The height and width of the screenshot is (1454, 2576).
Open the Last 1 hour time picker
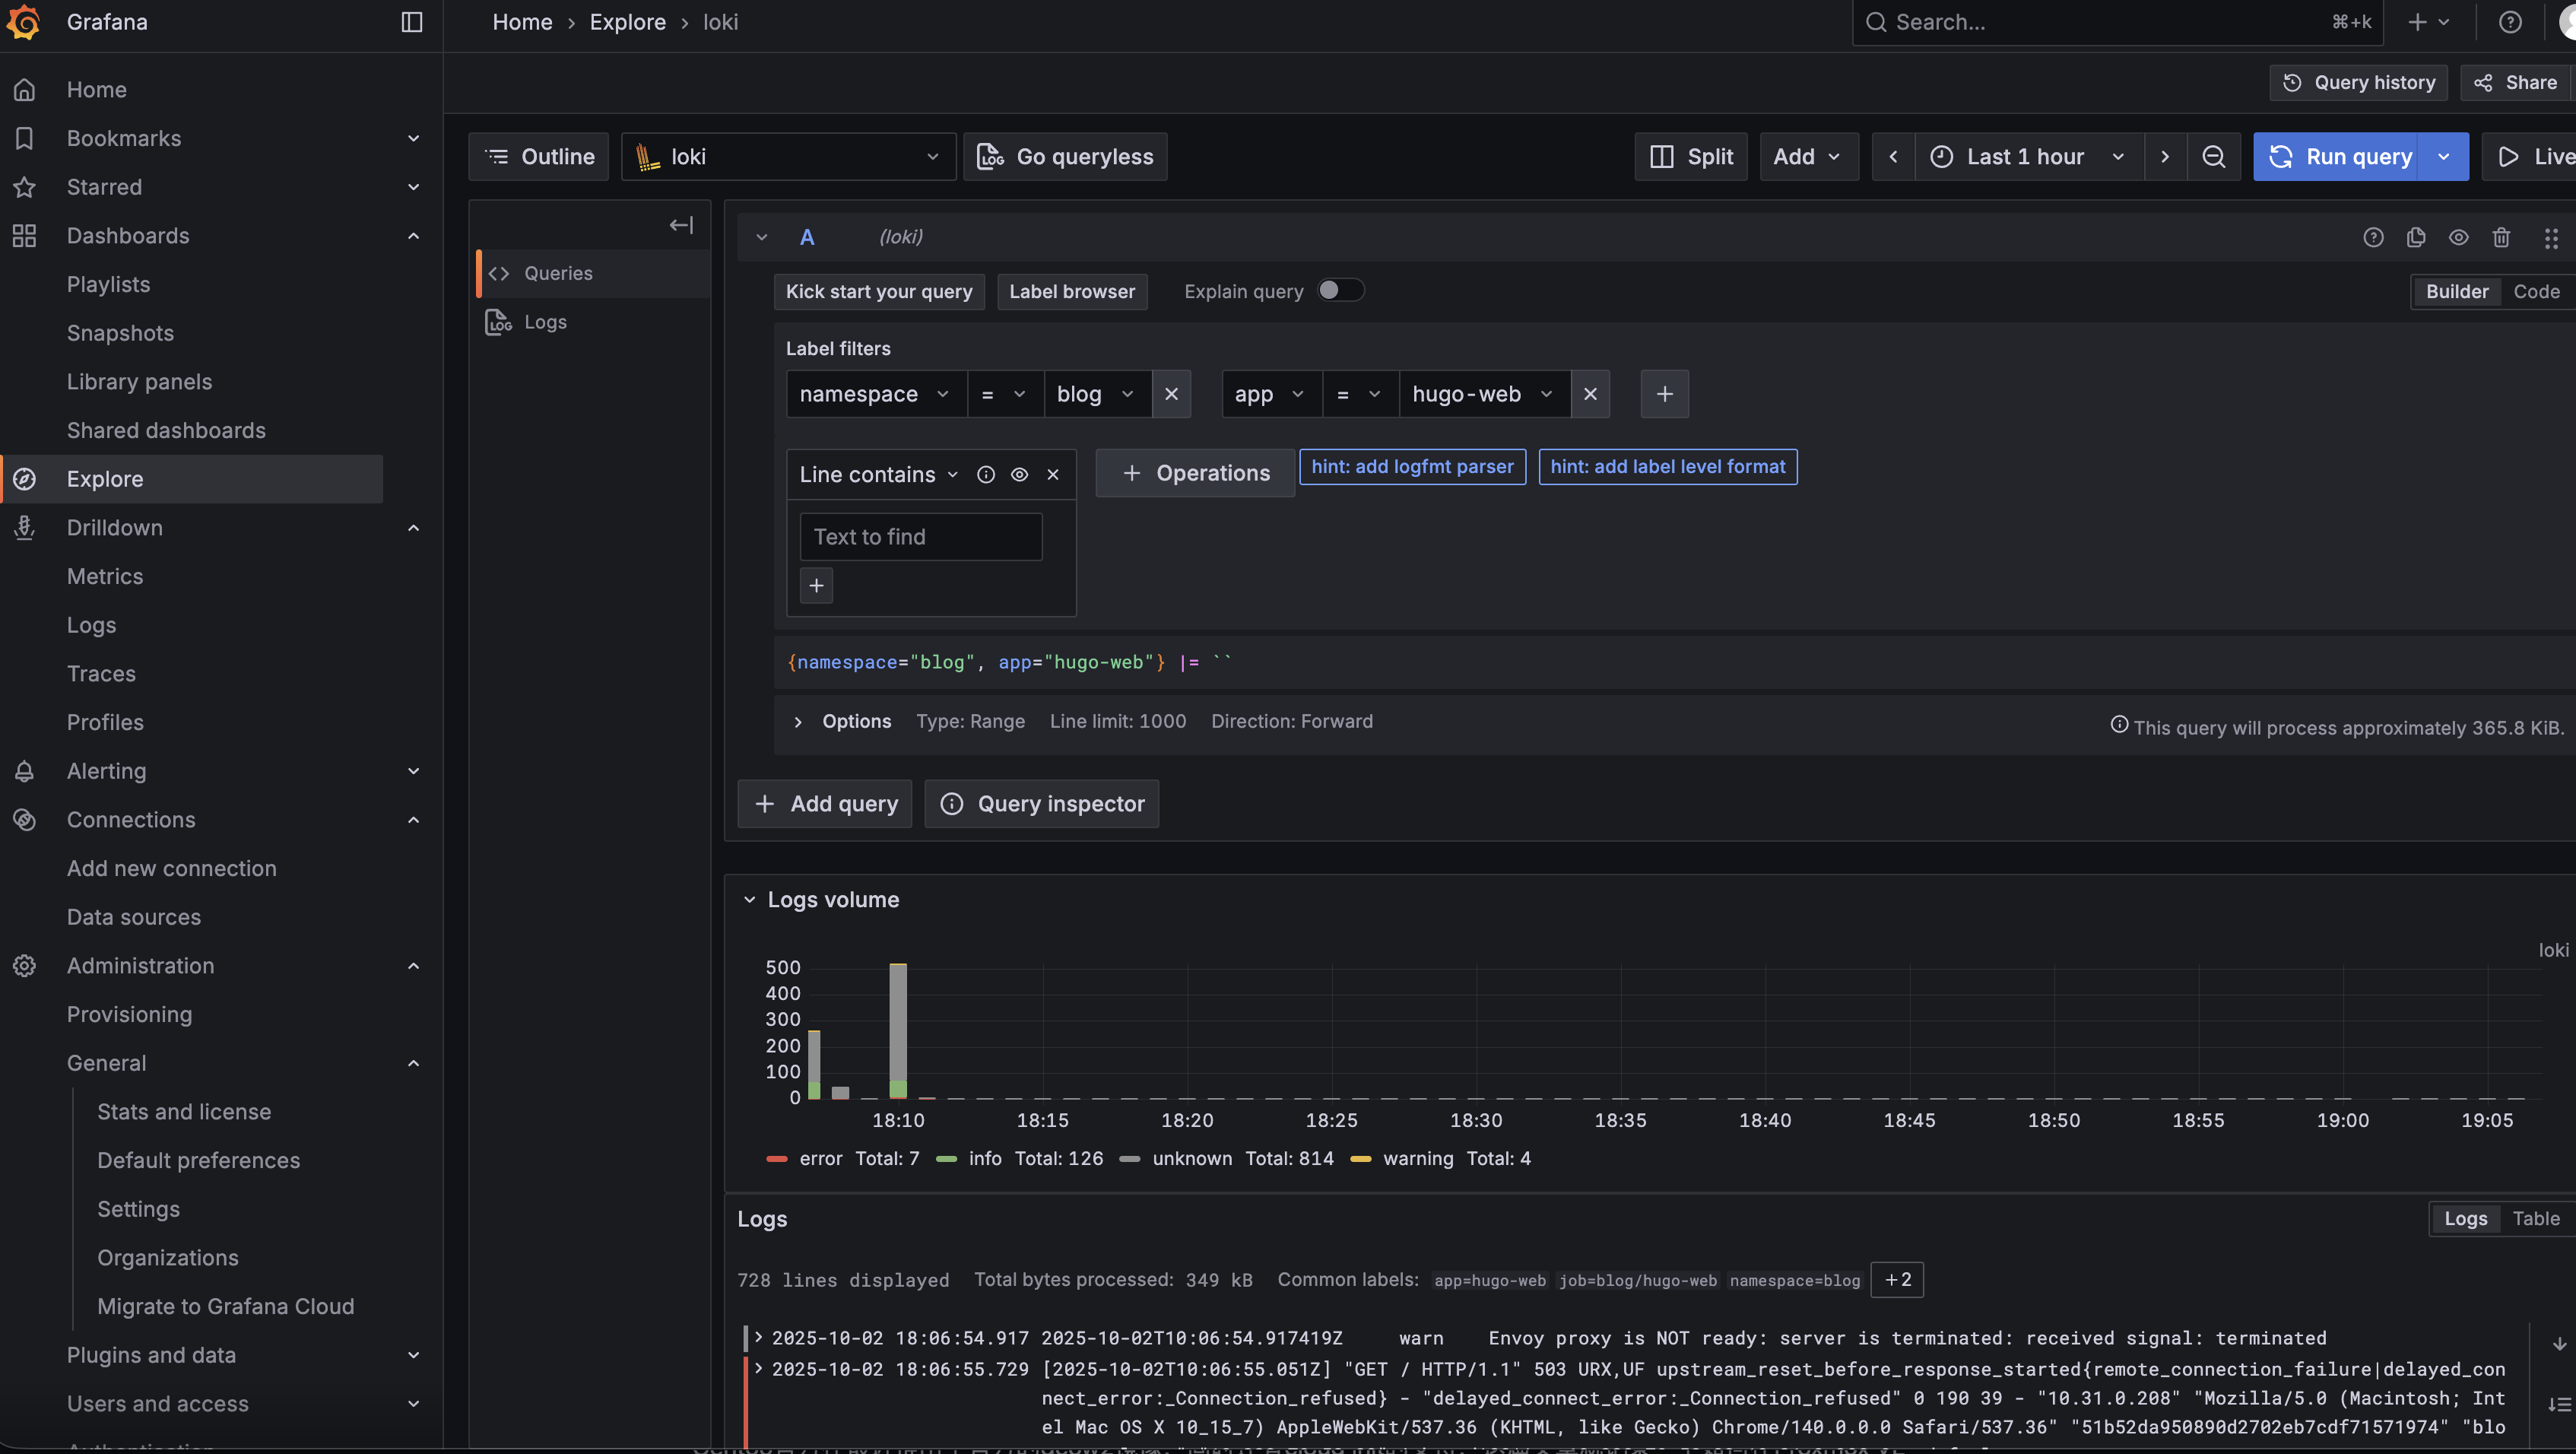pos(2027,157)
